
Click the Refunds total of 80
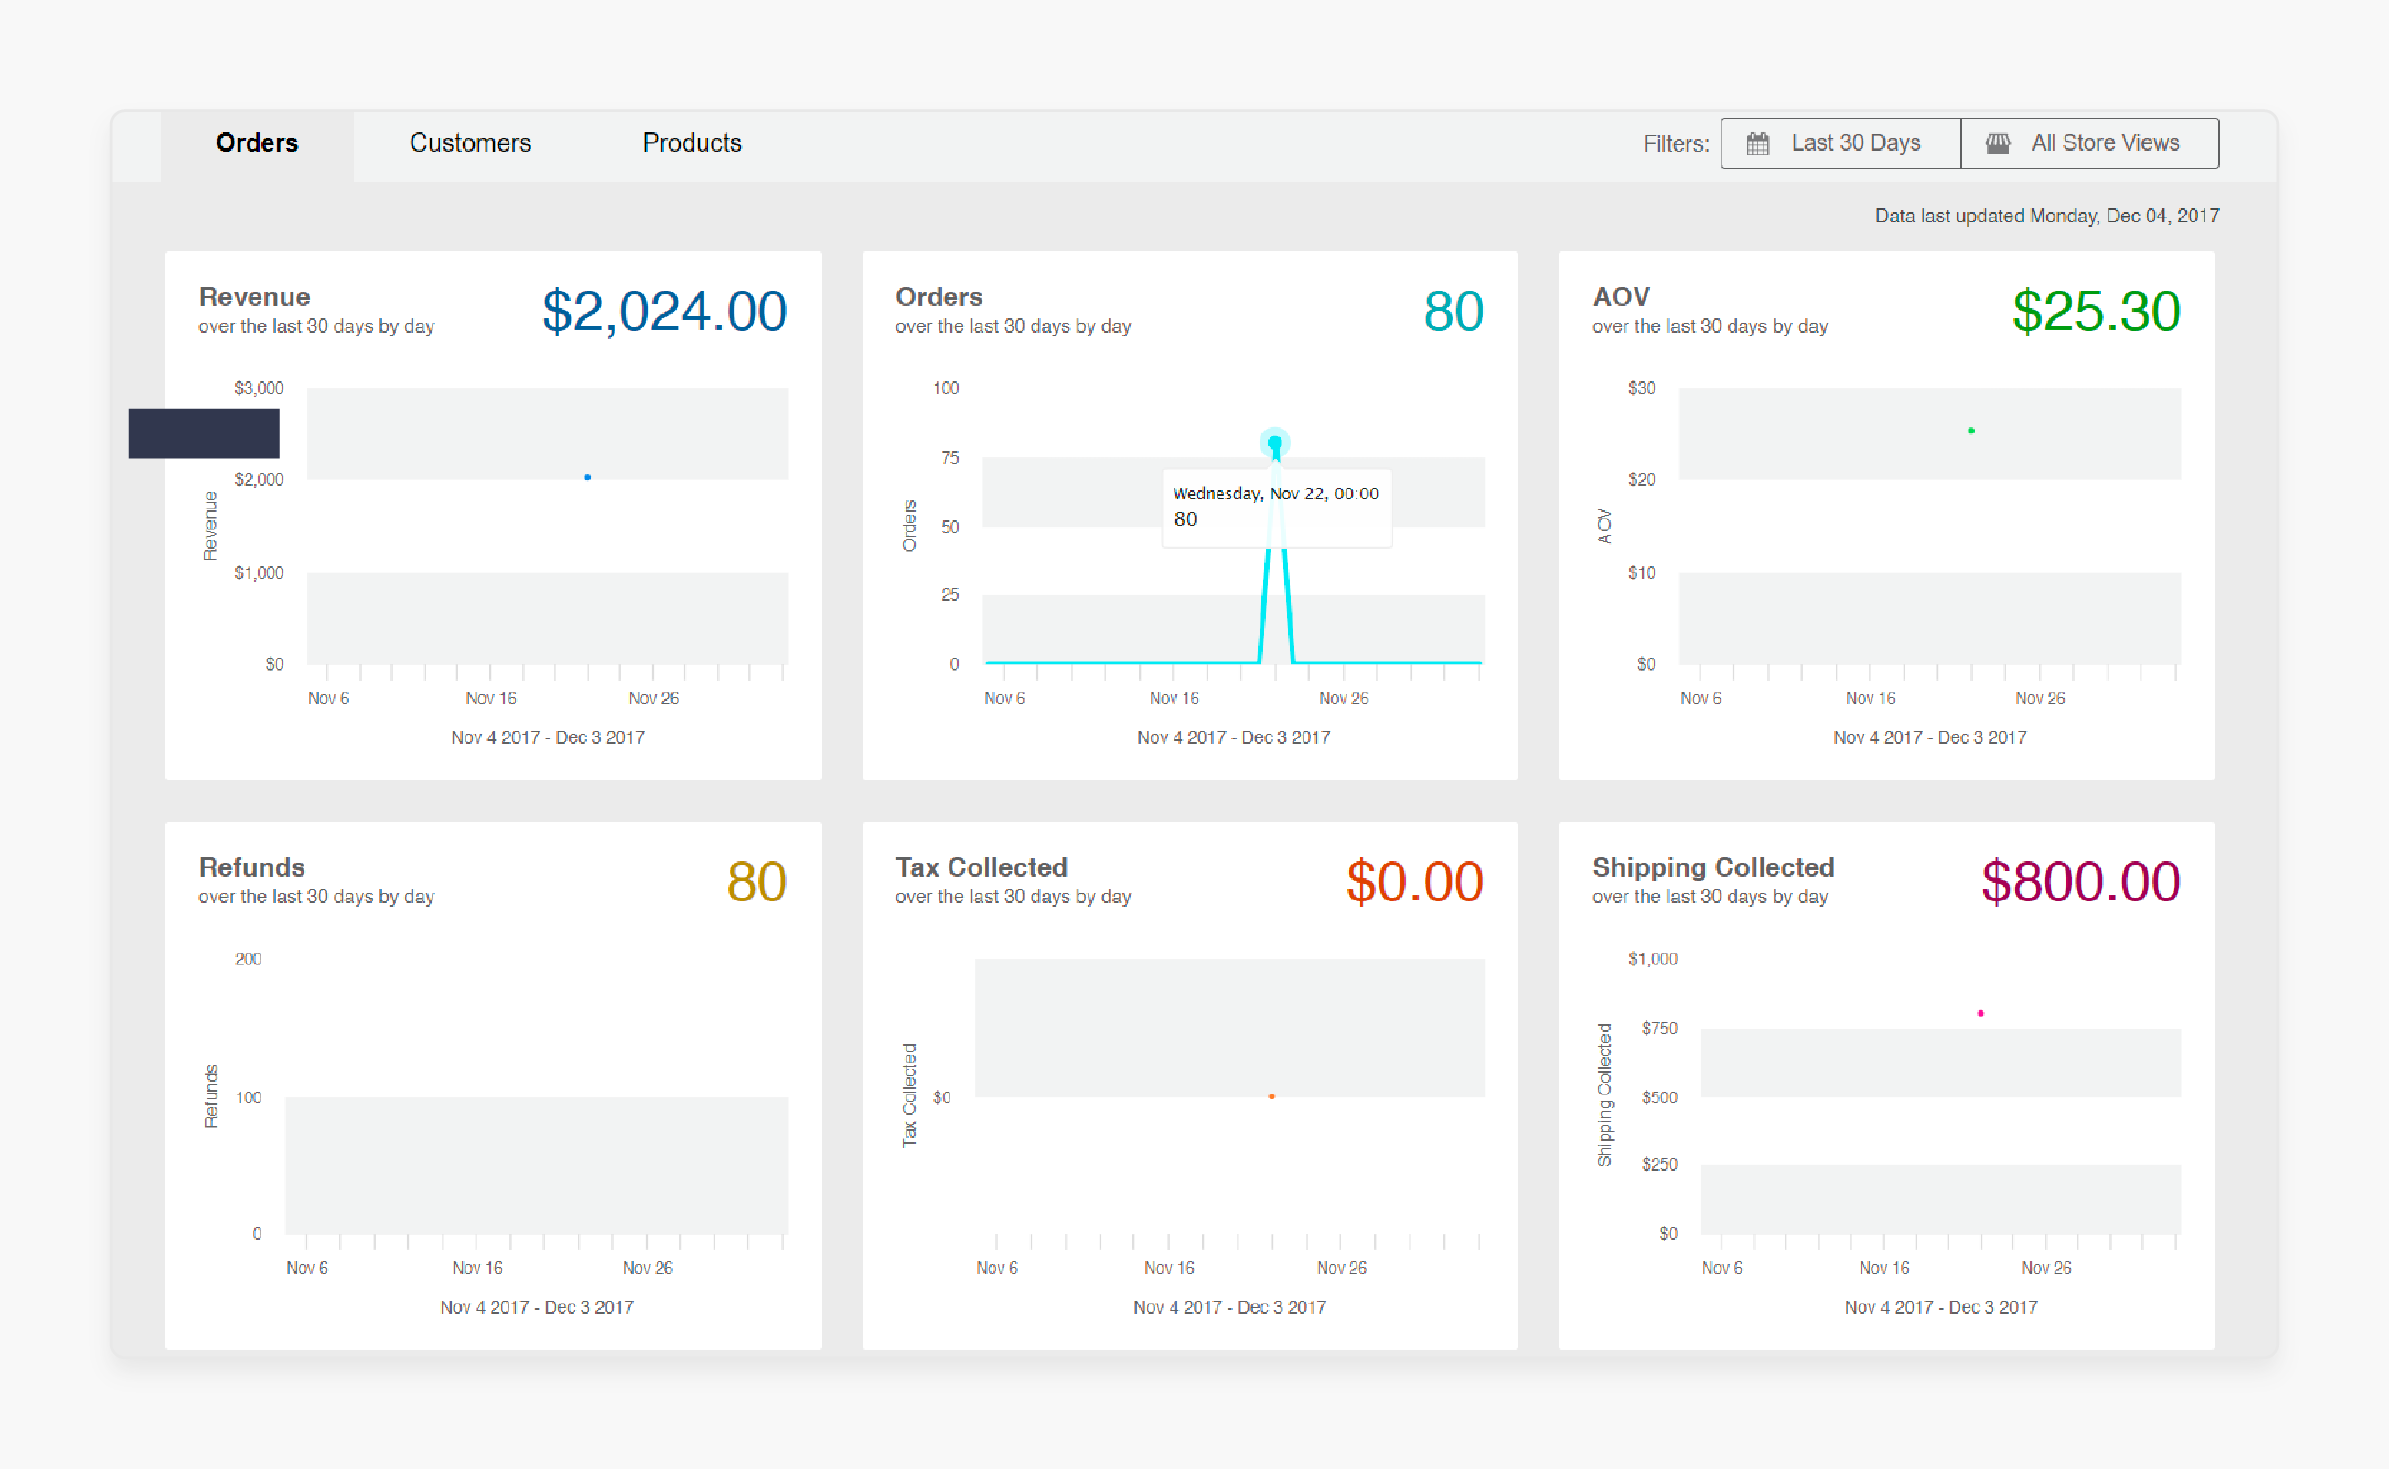point(757,881)
